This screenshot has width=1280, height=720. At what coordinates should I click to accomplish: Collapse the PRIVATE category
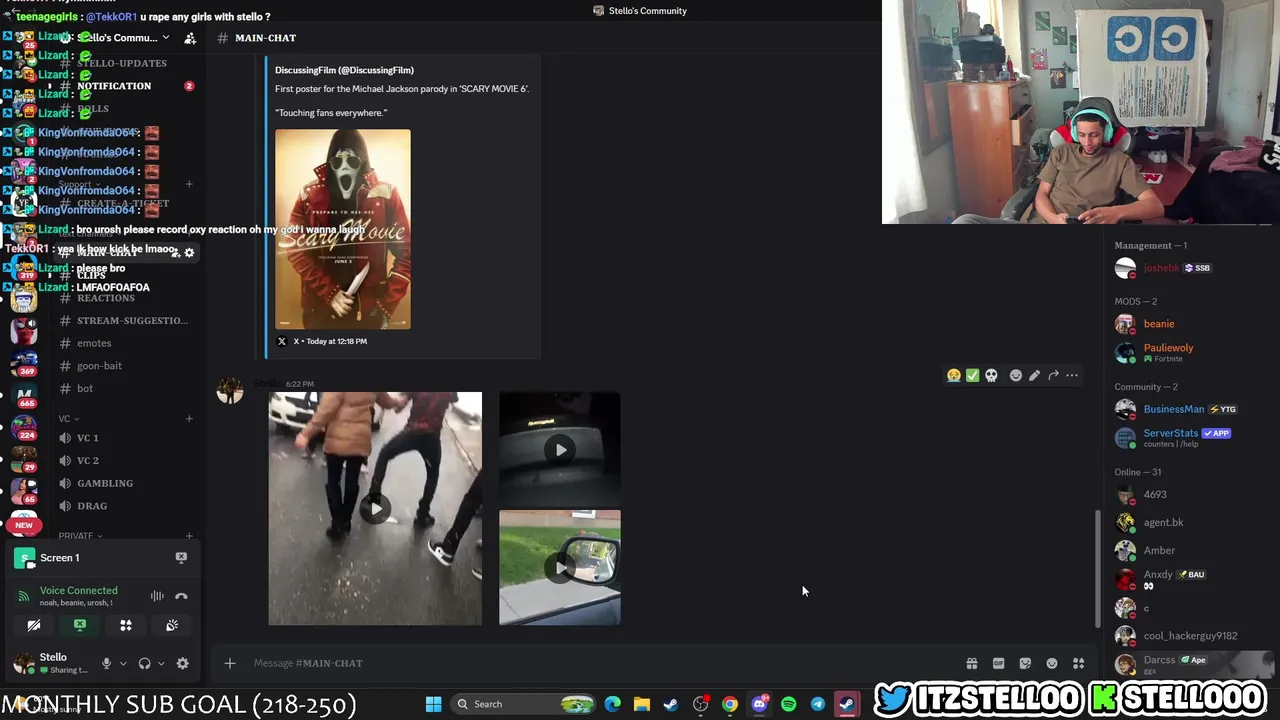(x=80, y=536)
